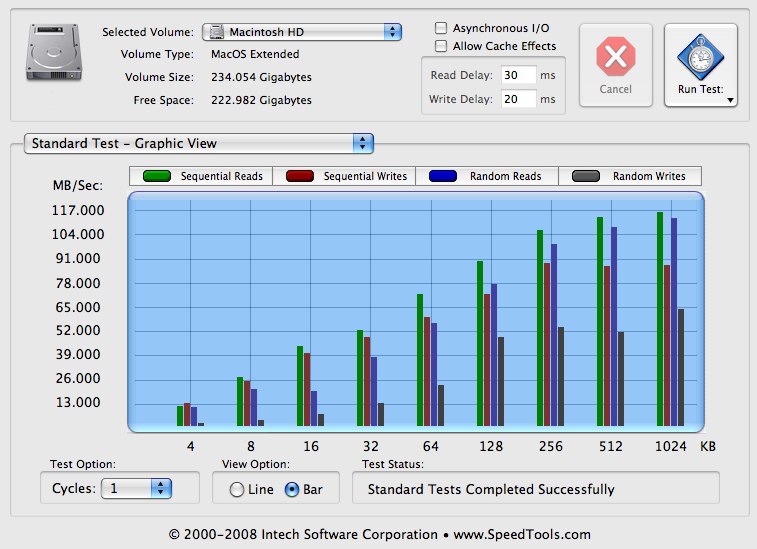
Task: Click the 234.054 Gigabytes volume size value
Action: click(261, 77)
